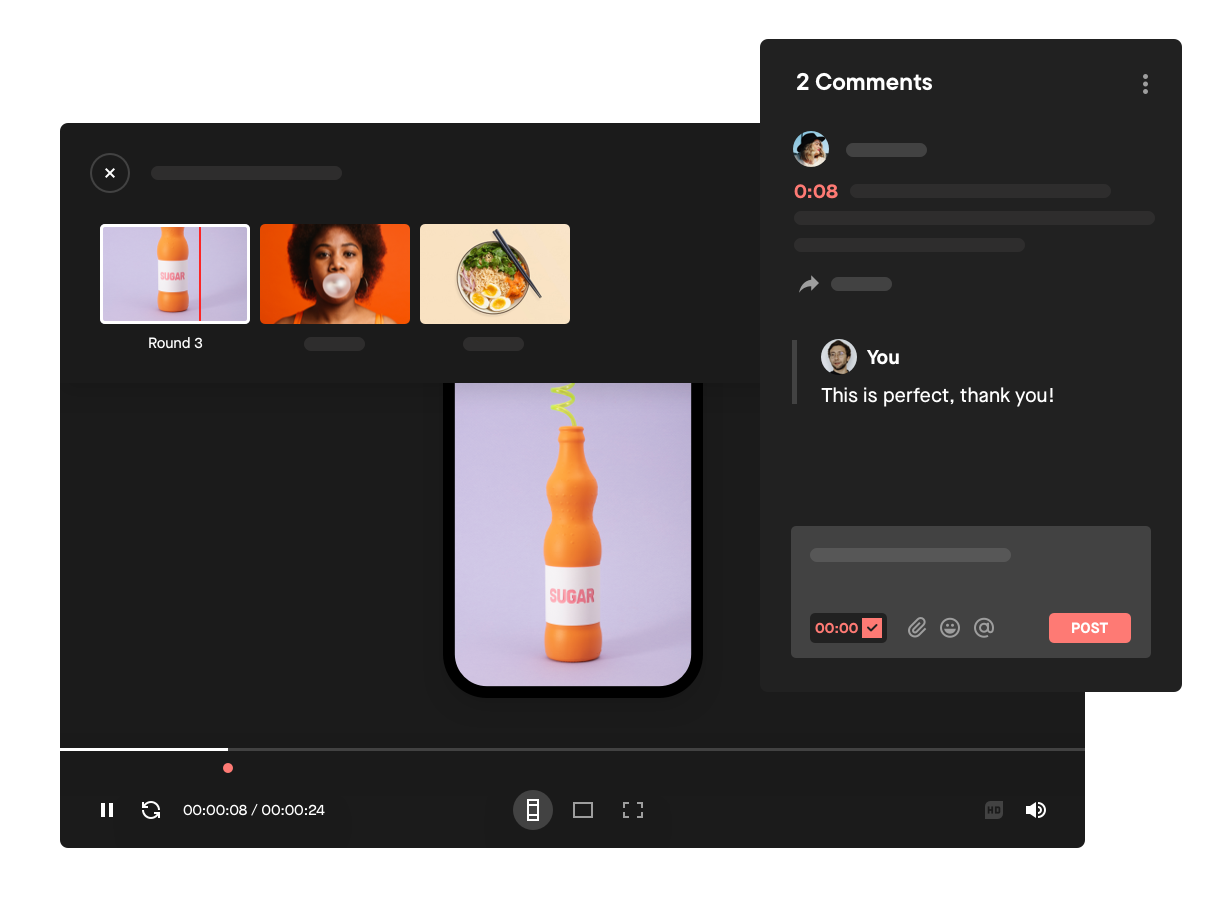This screenshot has width=1221, height=902.
Task: Toggle the 00:00 timestamp checkbox
Action: [872, 628]
